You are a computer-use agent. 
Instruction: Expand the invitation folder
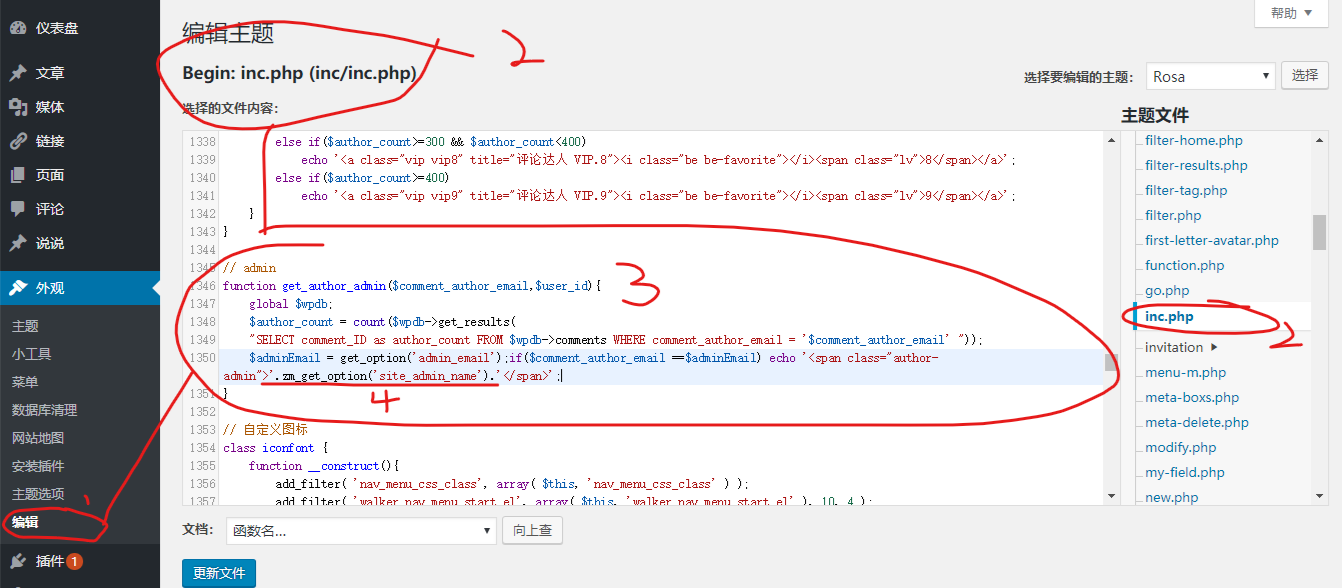(1214, 348)
